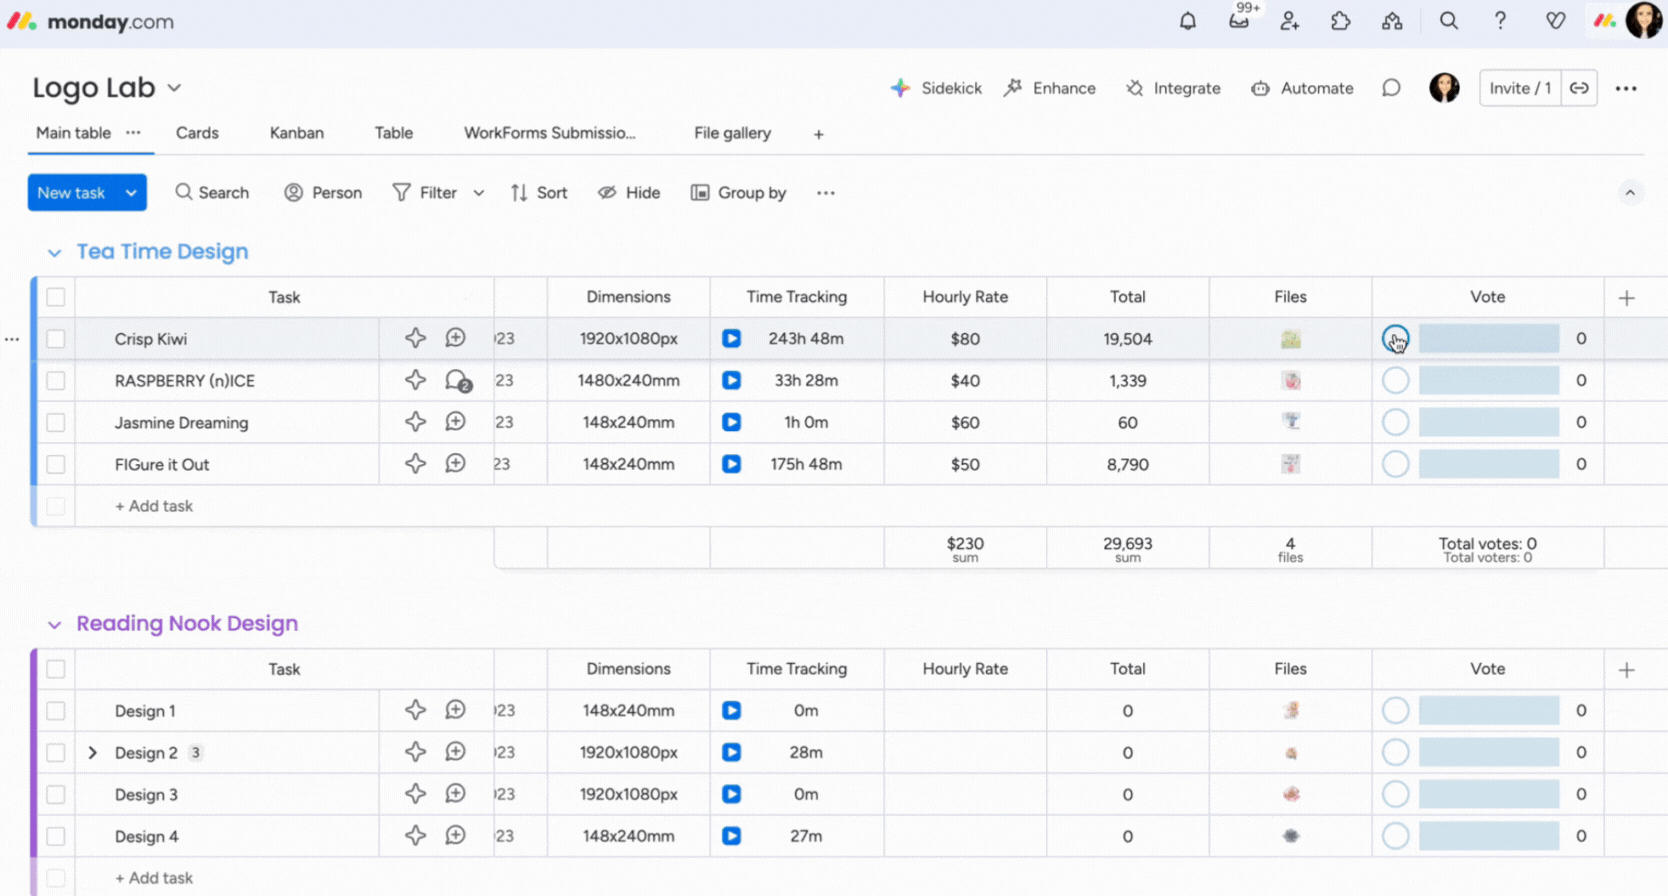
Task: Open the help question mark icon
Action: [1499, 21]
